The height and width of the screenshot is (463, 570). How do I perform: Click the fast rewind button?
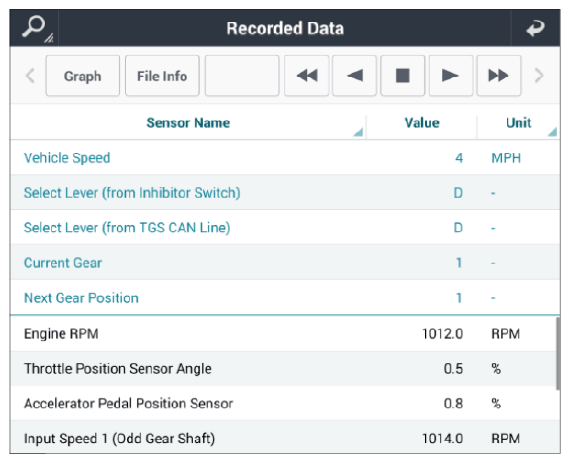[x=306, y=76]
